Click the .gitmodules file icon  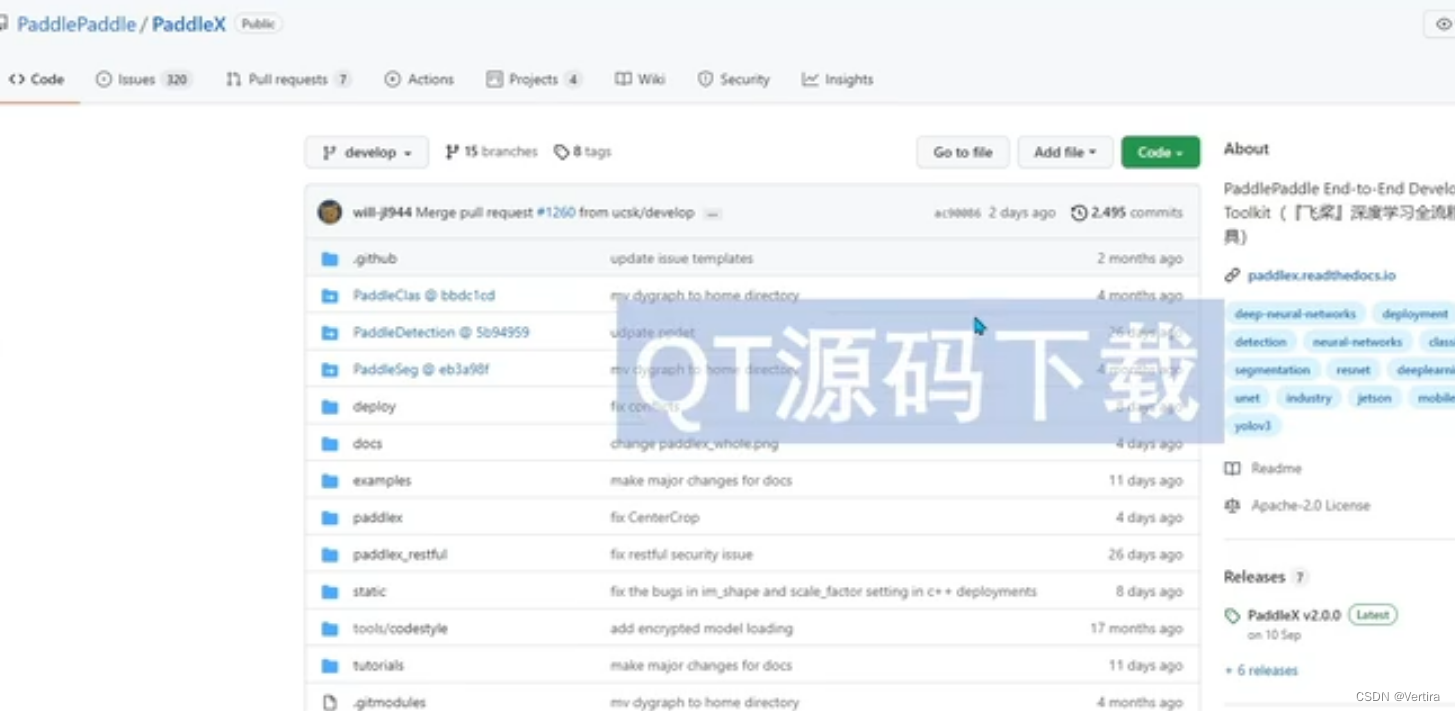[330, 703]
